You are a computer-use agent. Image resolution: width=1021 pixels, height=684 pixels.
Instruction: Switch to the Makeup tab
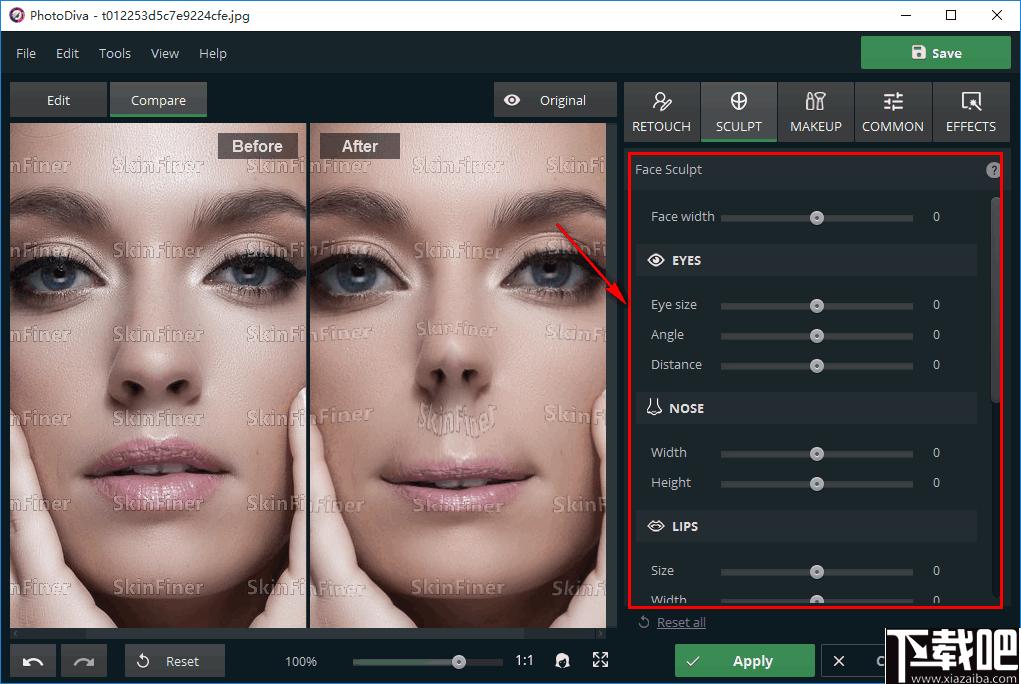coord(815,112)
